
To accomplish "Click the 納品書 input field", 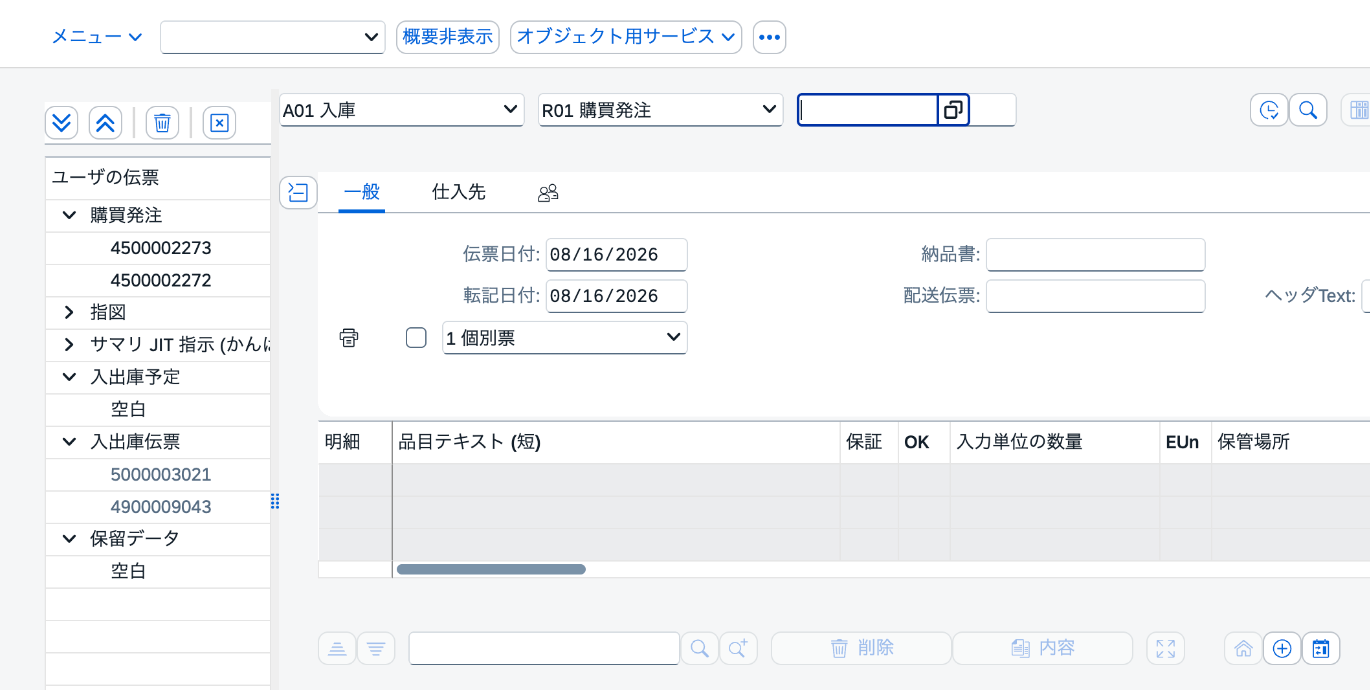I will point(1096,255).
